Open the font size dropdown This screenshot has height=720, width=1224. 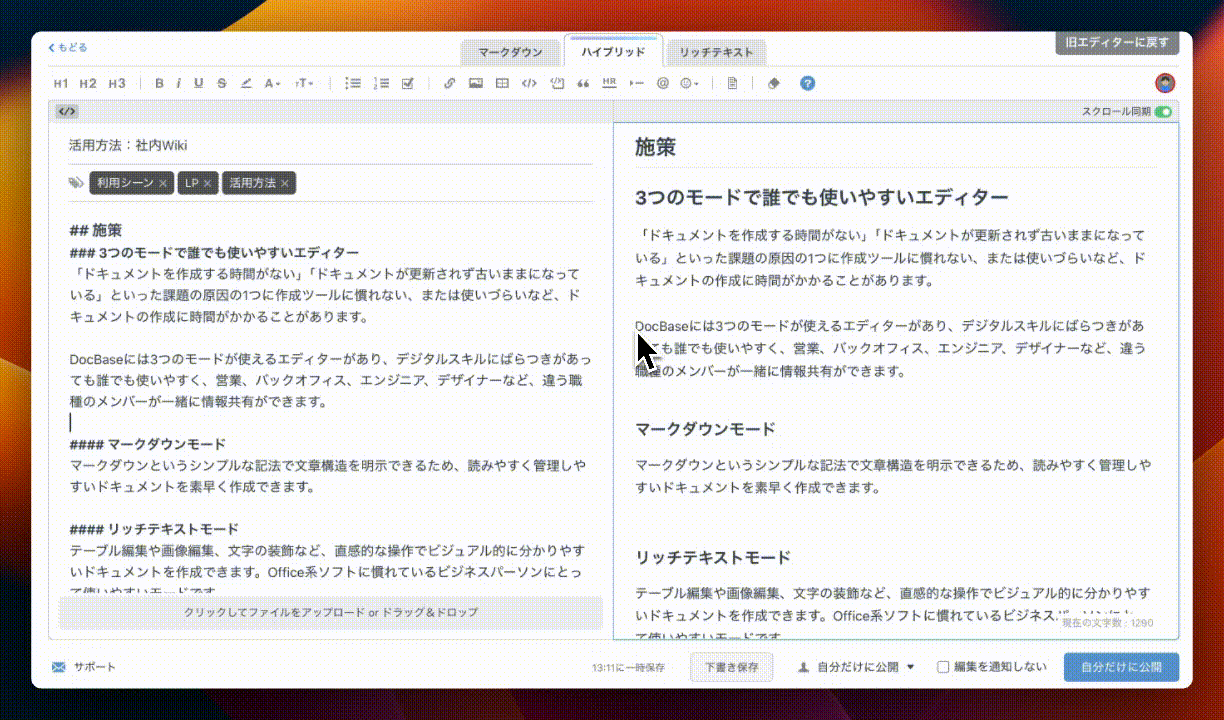[x=302, y=83]
